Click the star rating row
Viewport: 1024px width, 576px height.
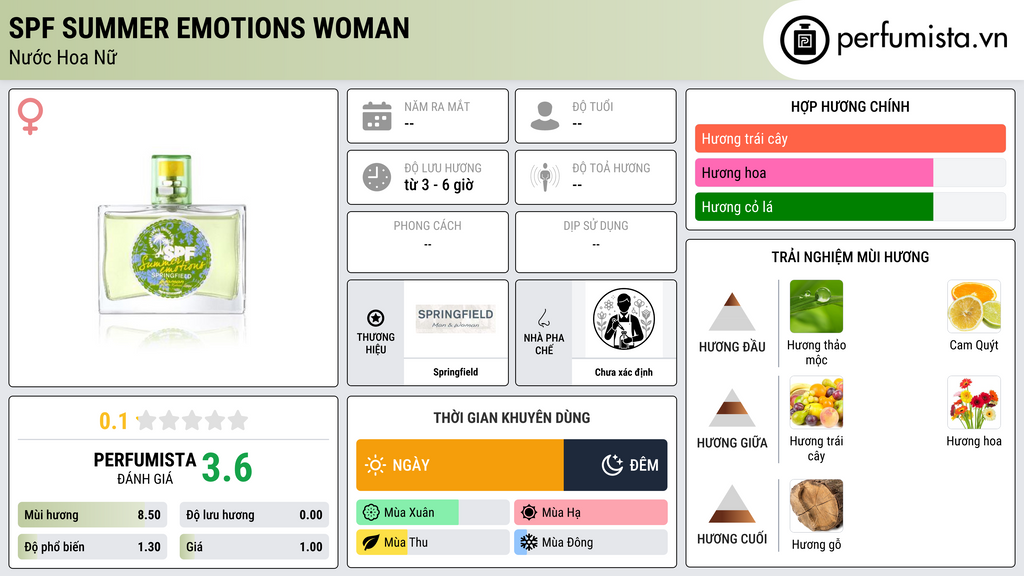[192, 420]
